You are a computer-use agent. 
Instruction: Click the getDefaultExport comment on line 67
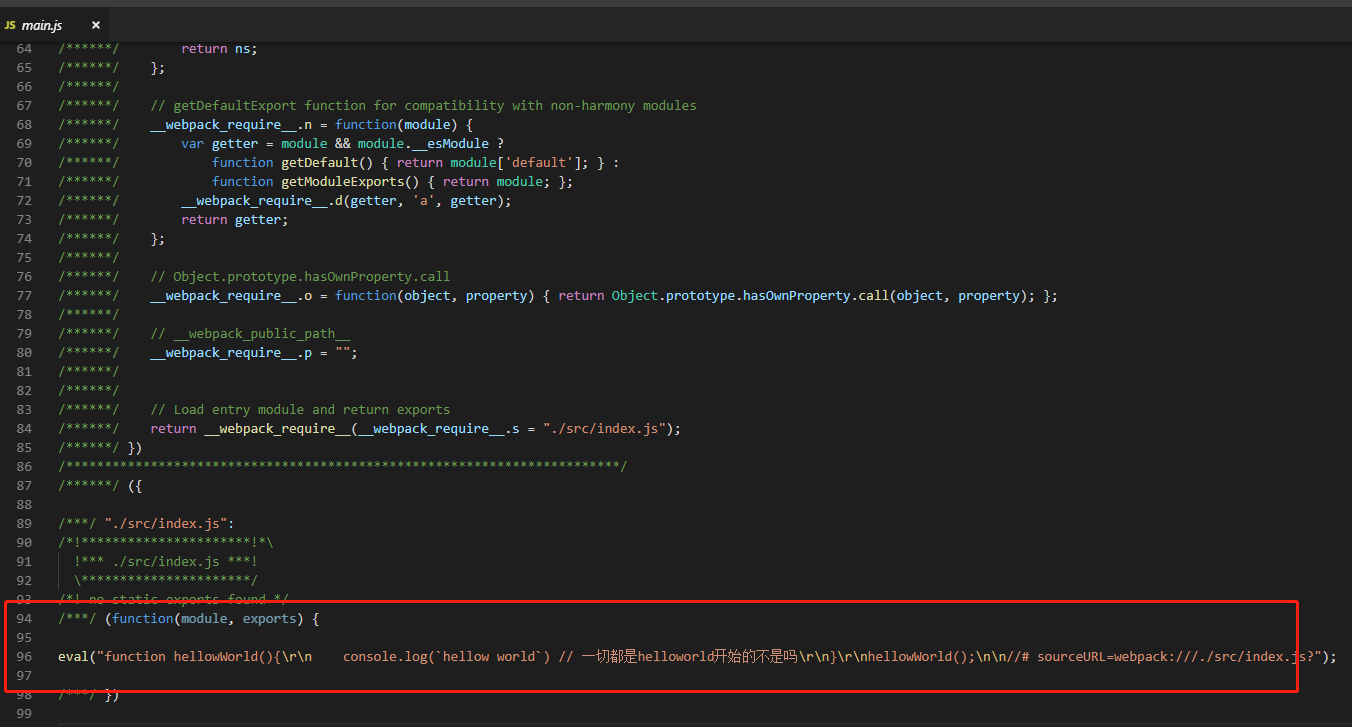tap(423, 105)
